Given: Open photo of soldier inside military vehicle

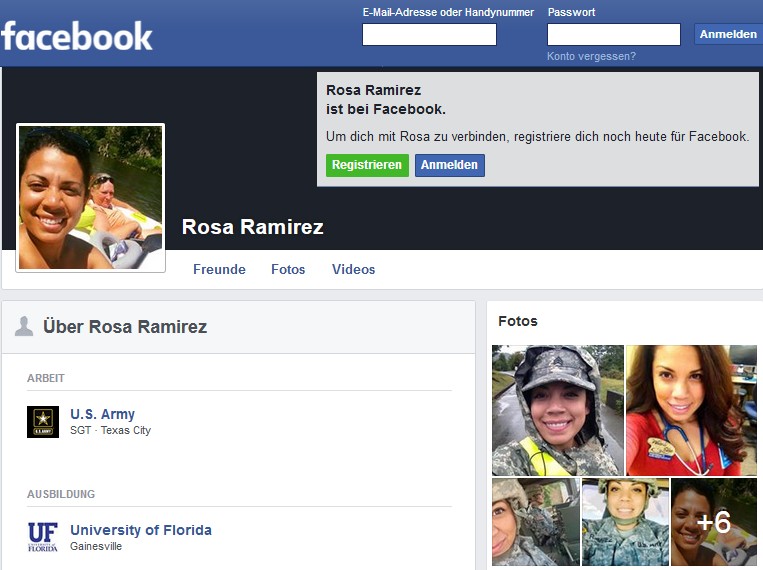Looking at the screenshot, I should coord(536,522).
